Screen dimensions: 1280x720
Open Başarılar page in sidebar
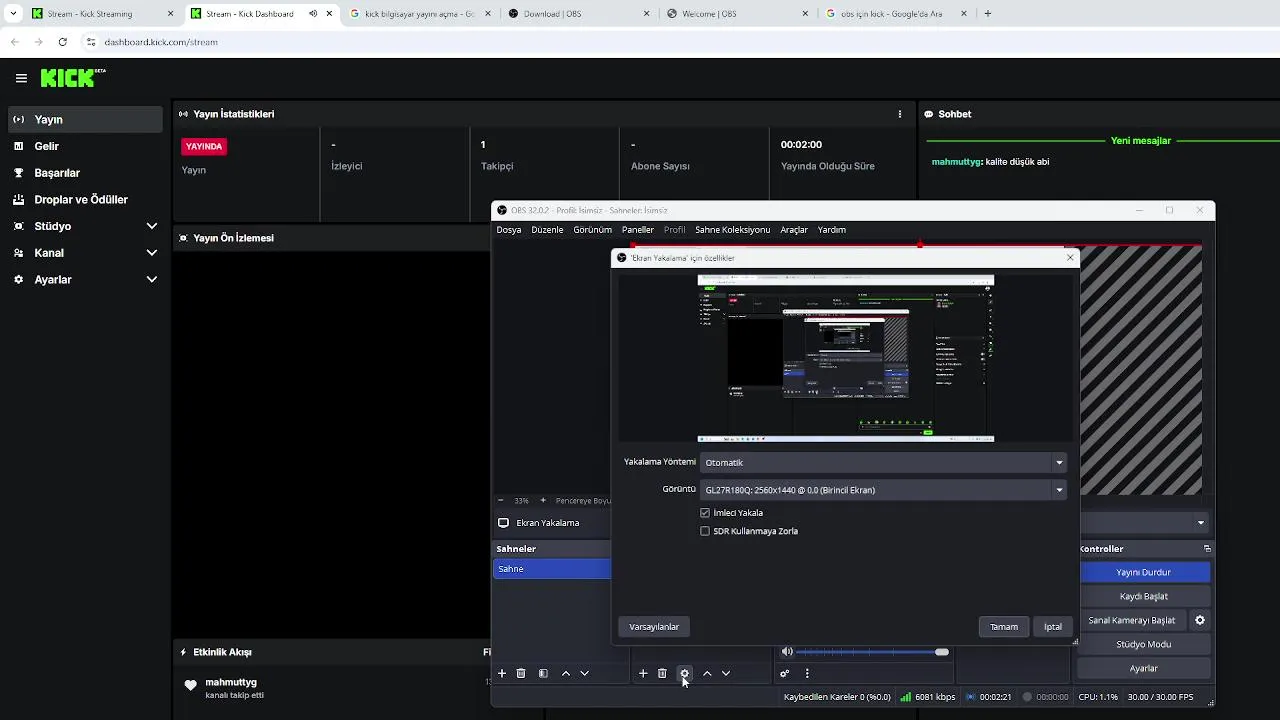tap(85, 173)
